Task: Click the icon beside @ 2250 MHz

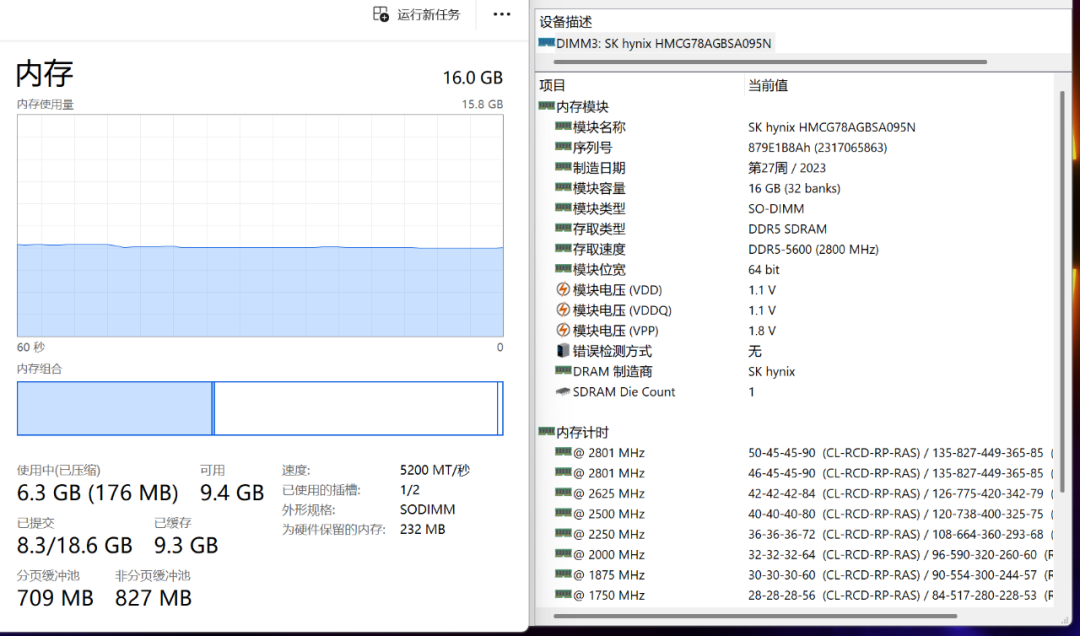Action: coord(563,533)
